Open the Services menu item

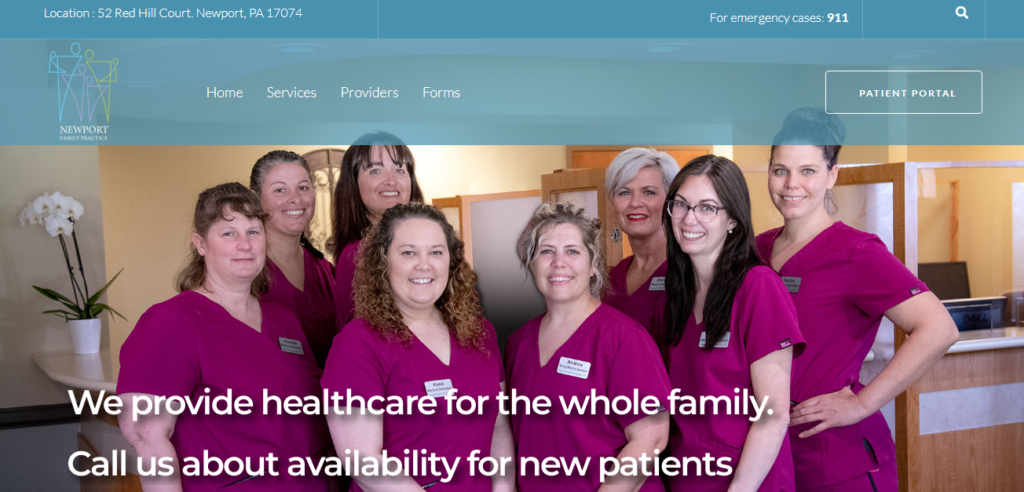[291, 93]
